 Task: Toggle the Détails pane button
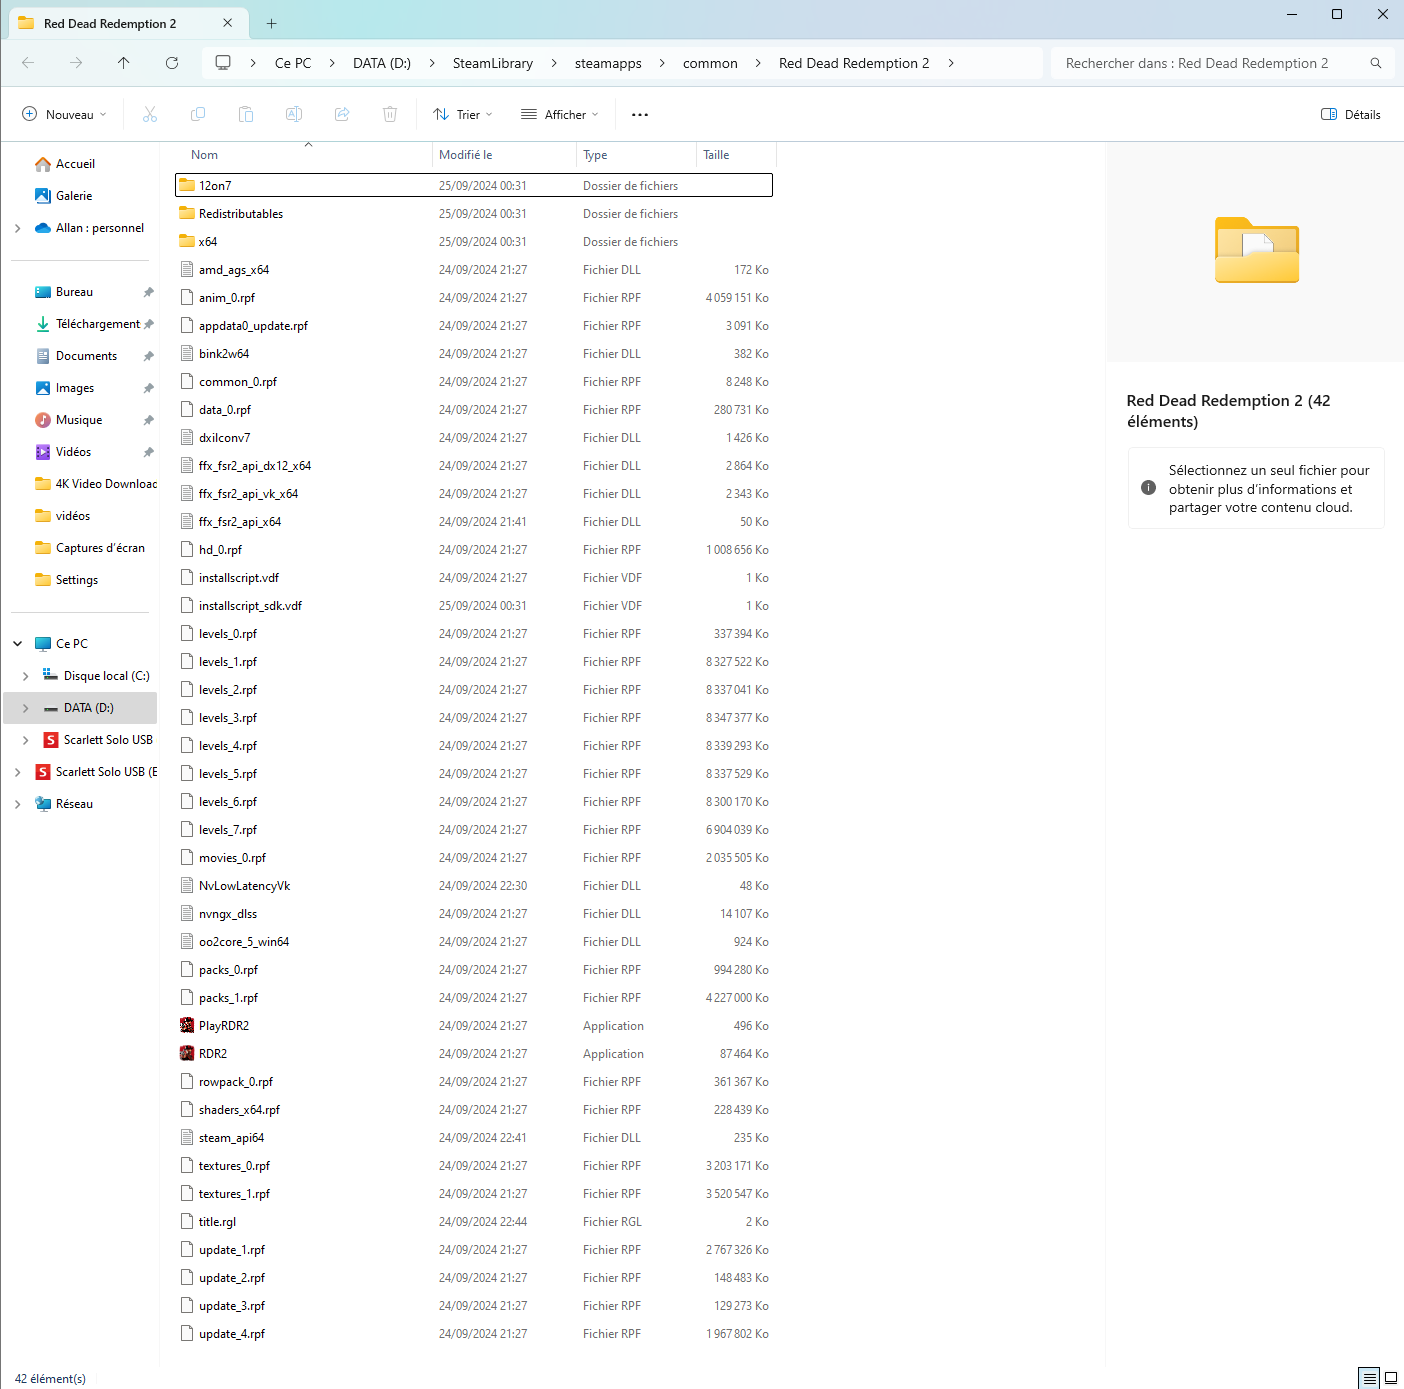pyautogui.click(x=1351, y=114)
